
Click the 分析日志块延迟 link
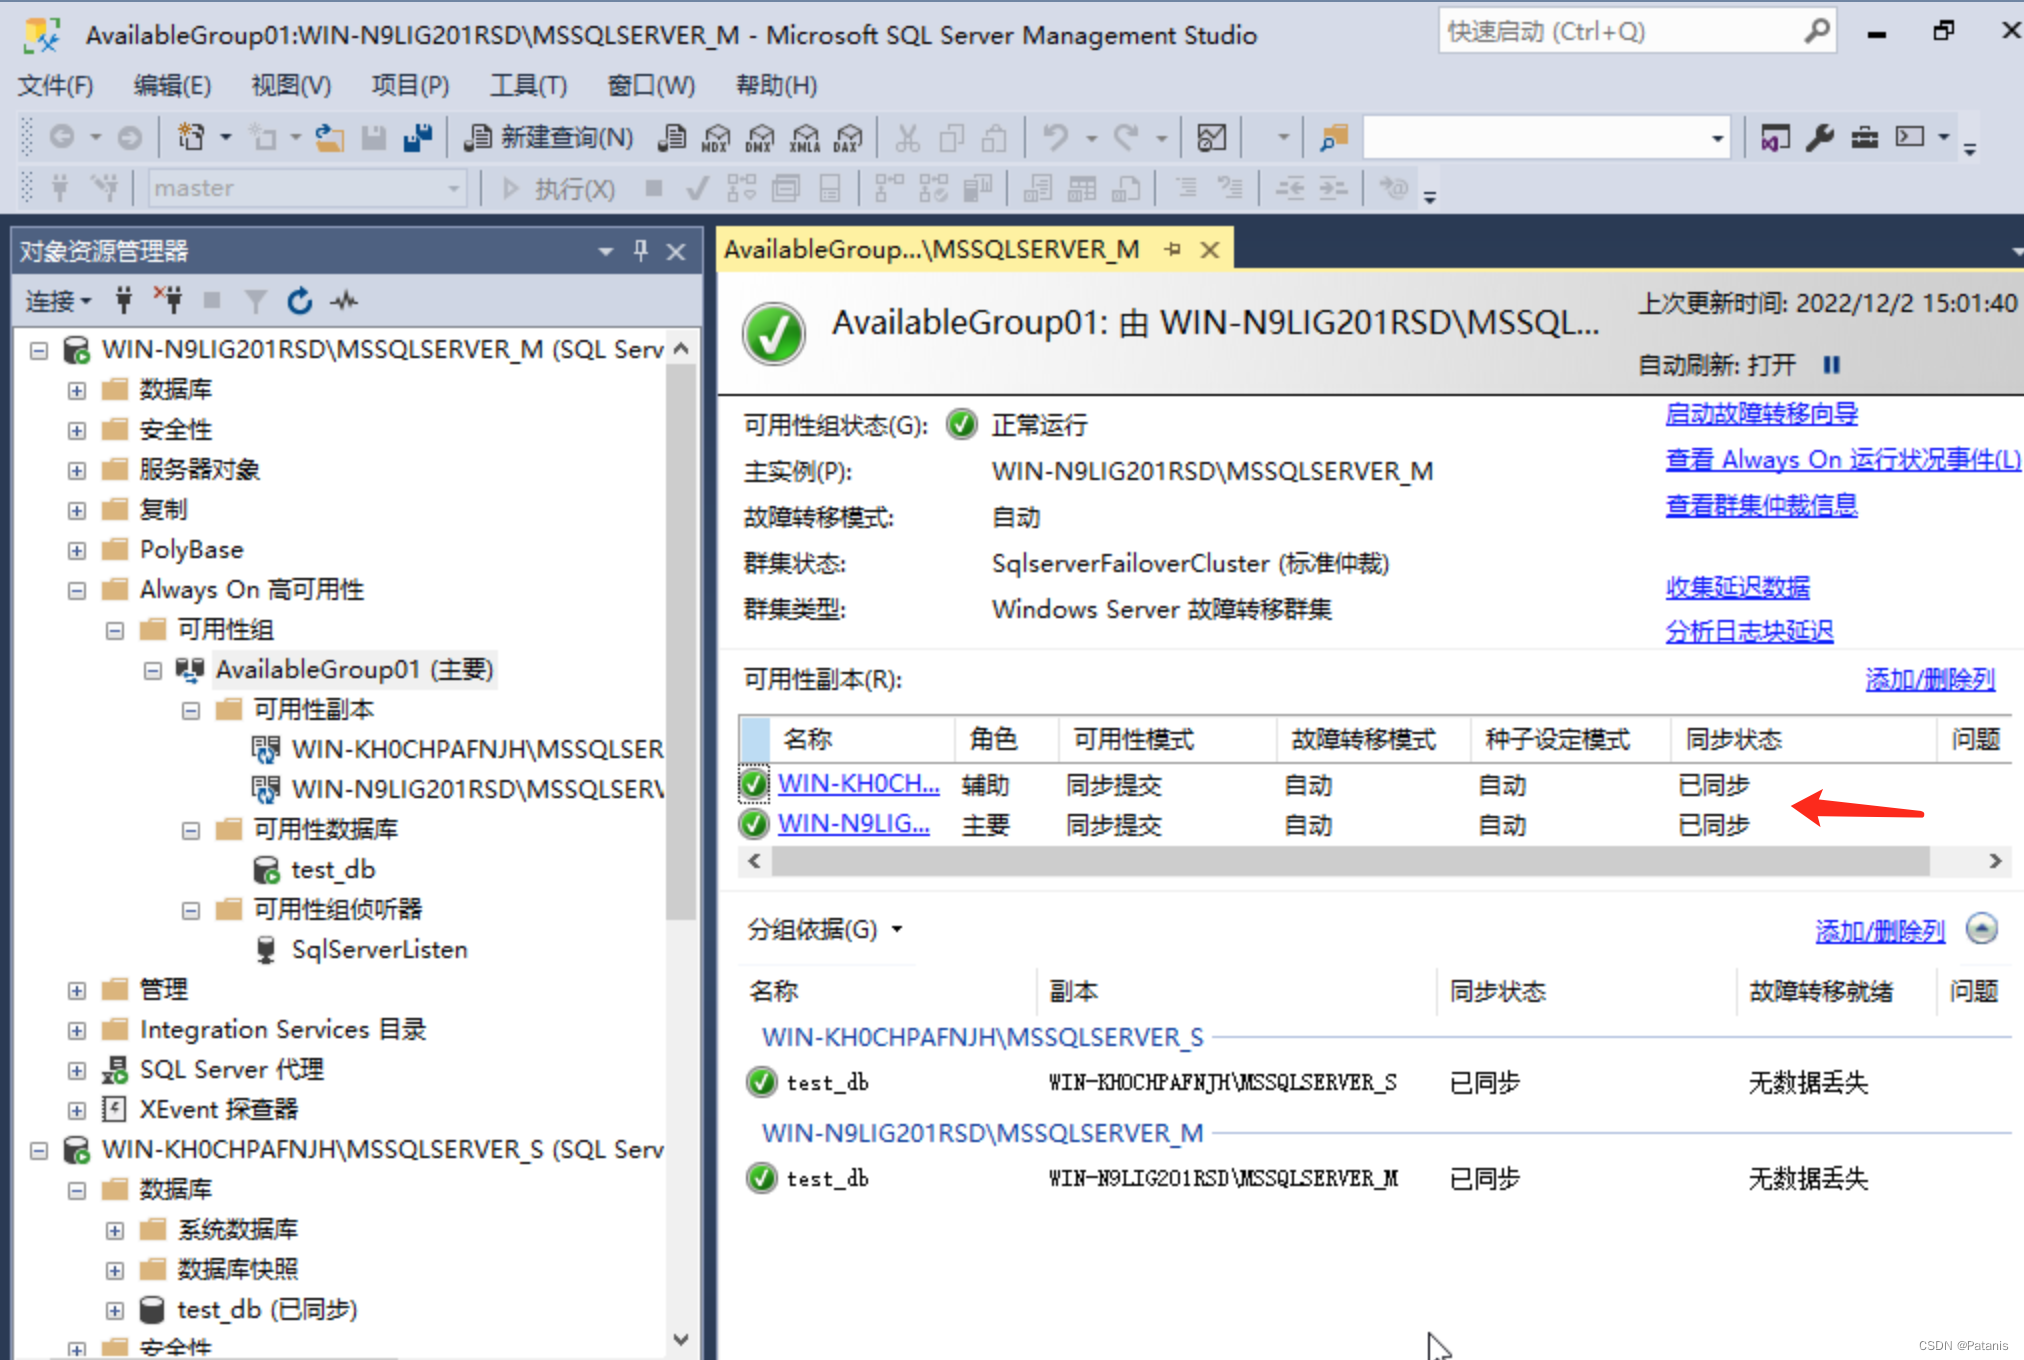click(x=1749, y=631)
